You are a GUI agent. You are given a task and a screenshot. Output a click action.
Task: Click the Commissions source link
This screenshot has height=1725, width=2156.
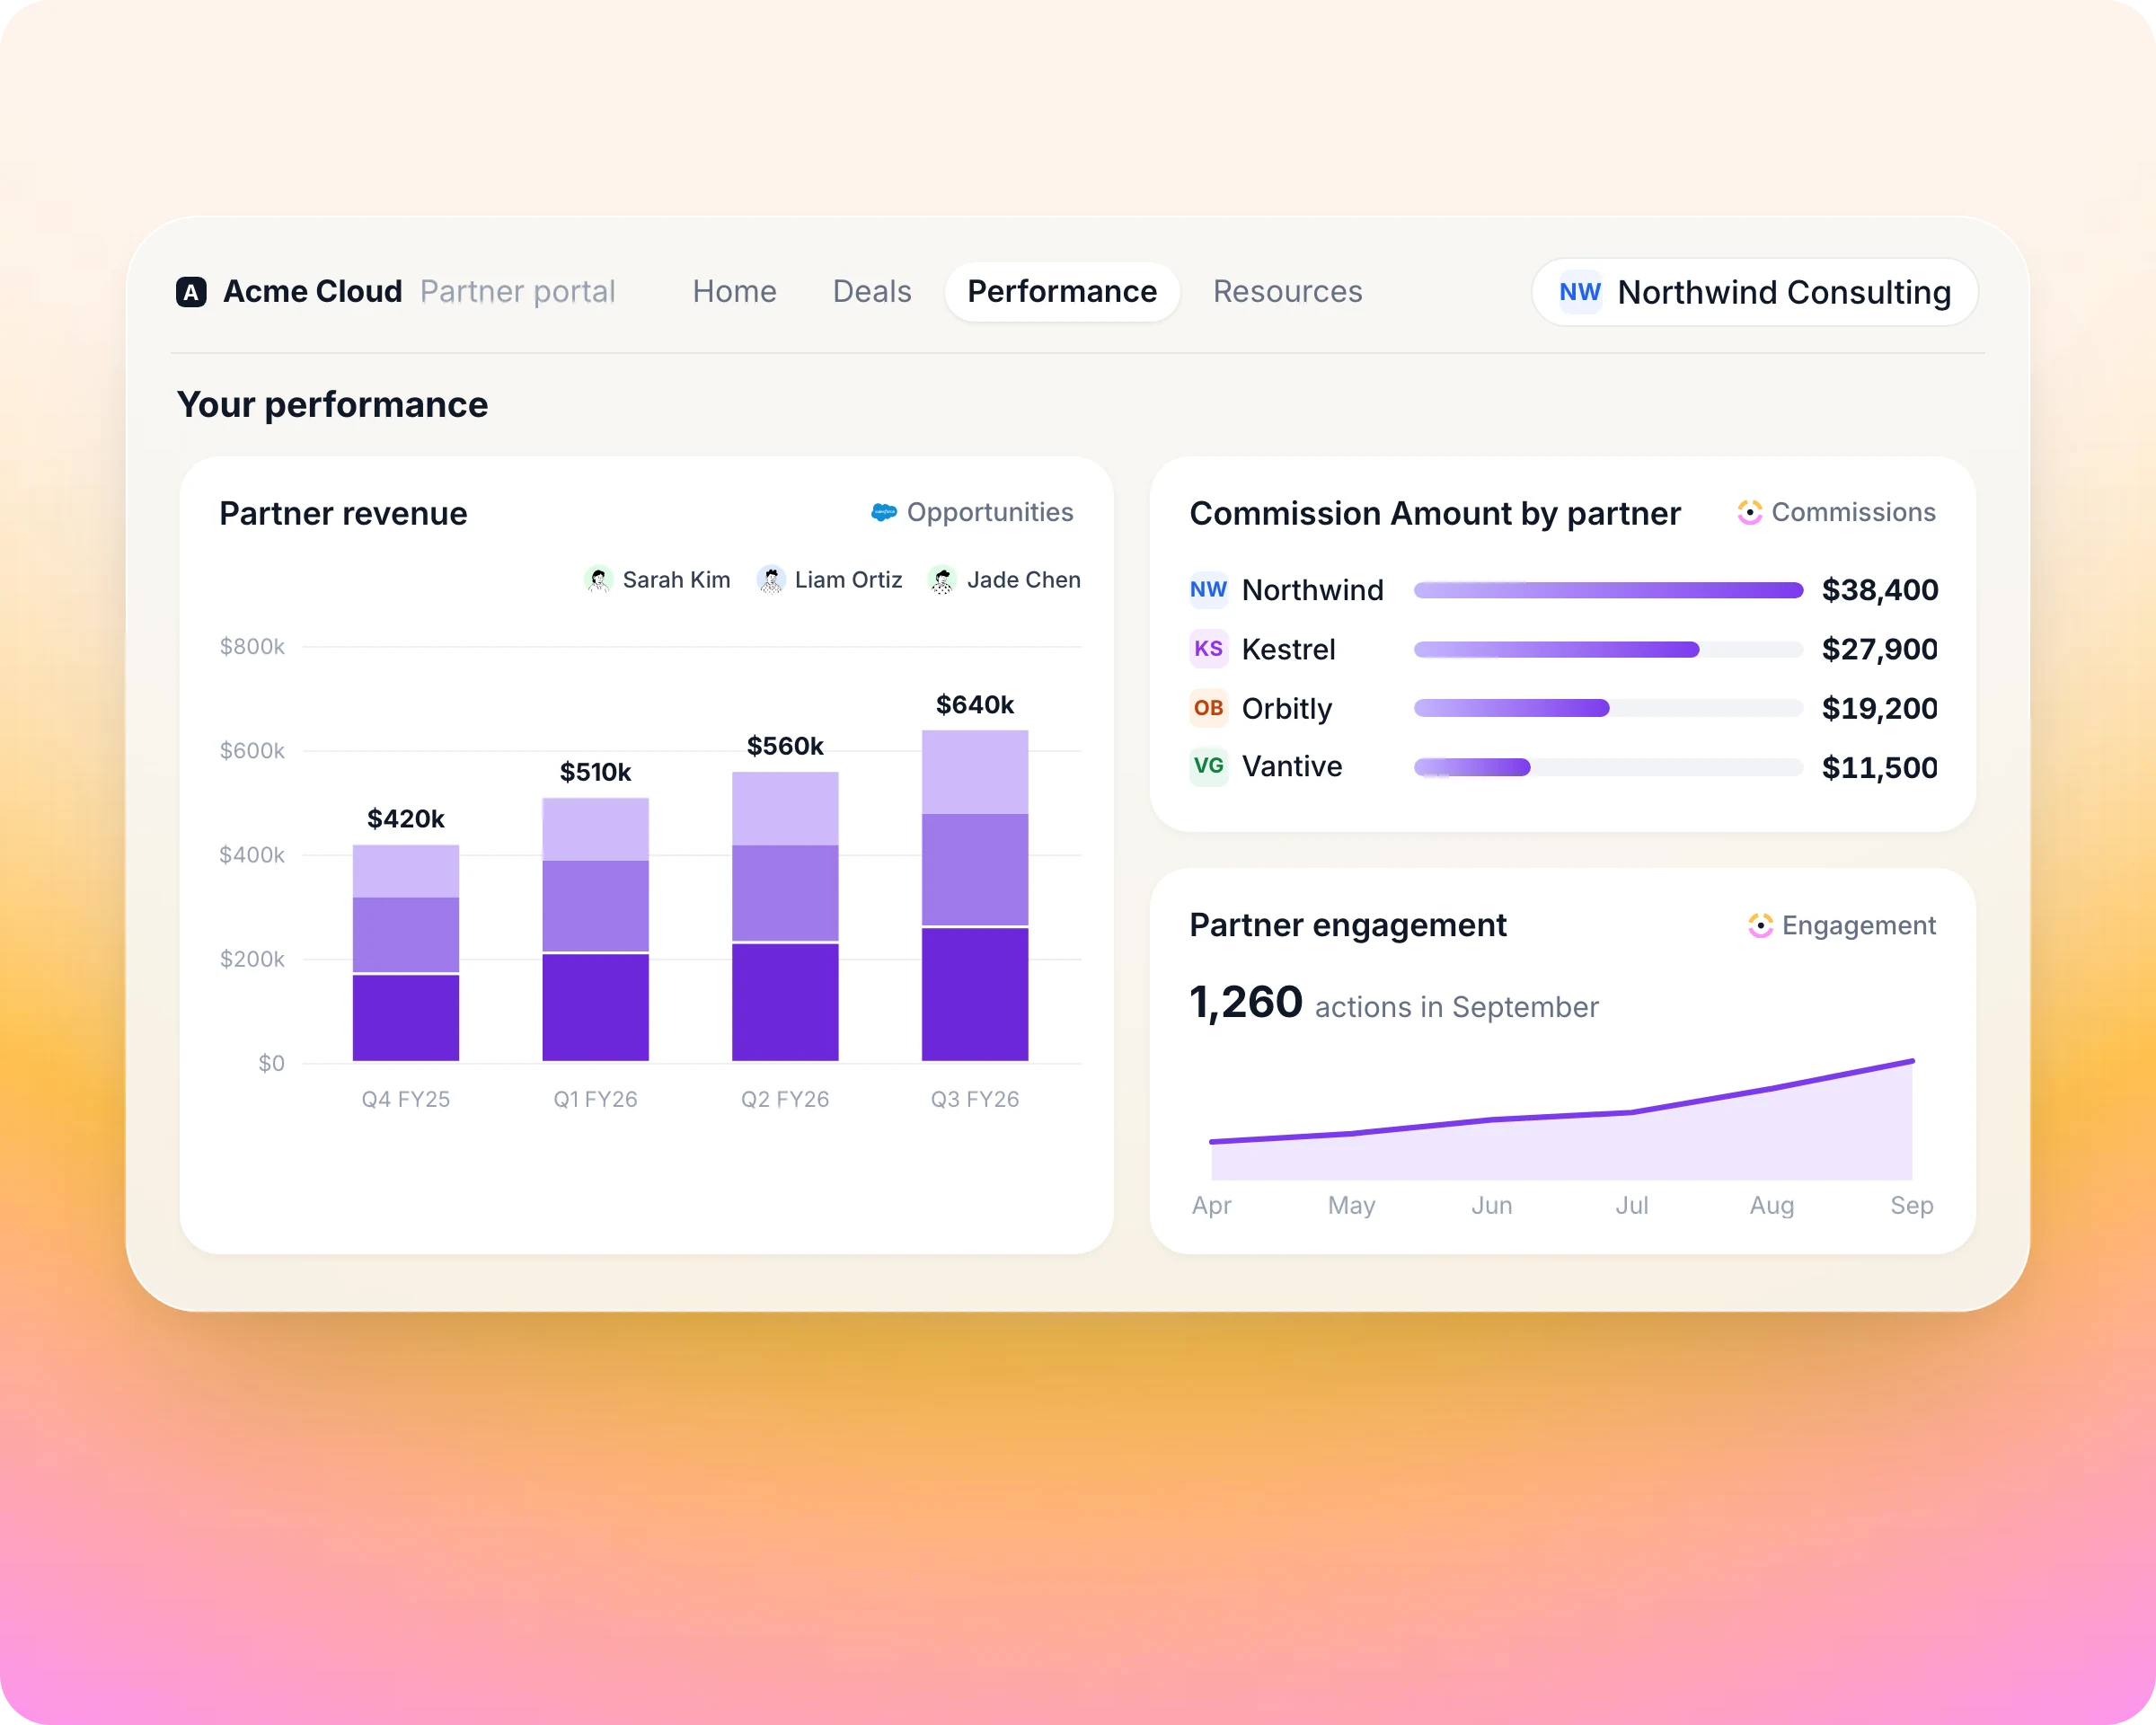coord(1836,512)
